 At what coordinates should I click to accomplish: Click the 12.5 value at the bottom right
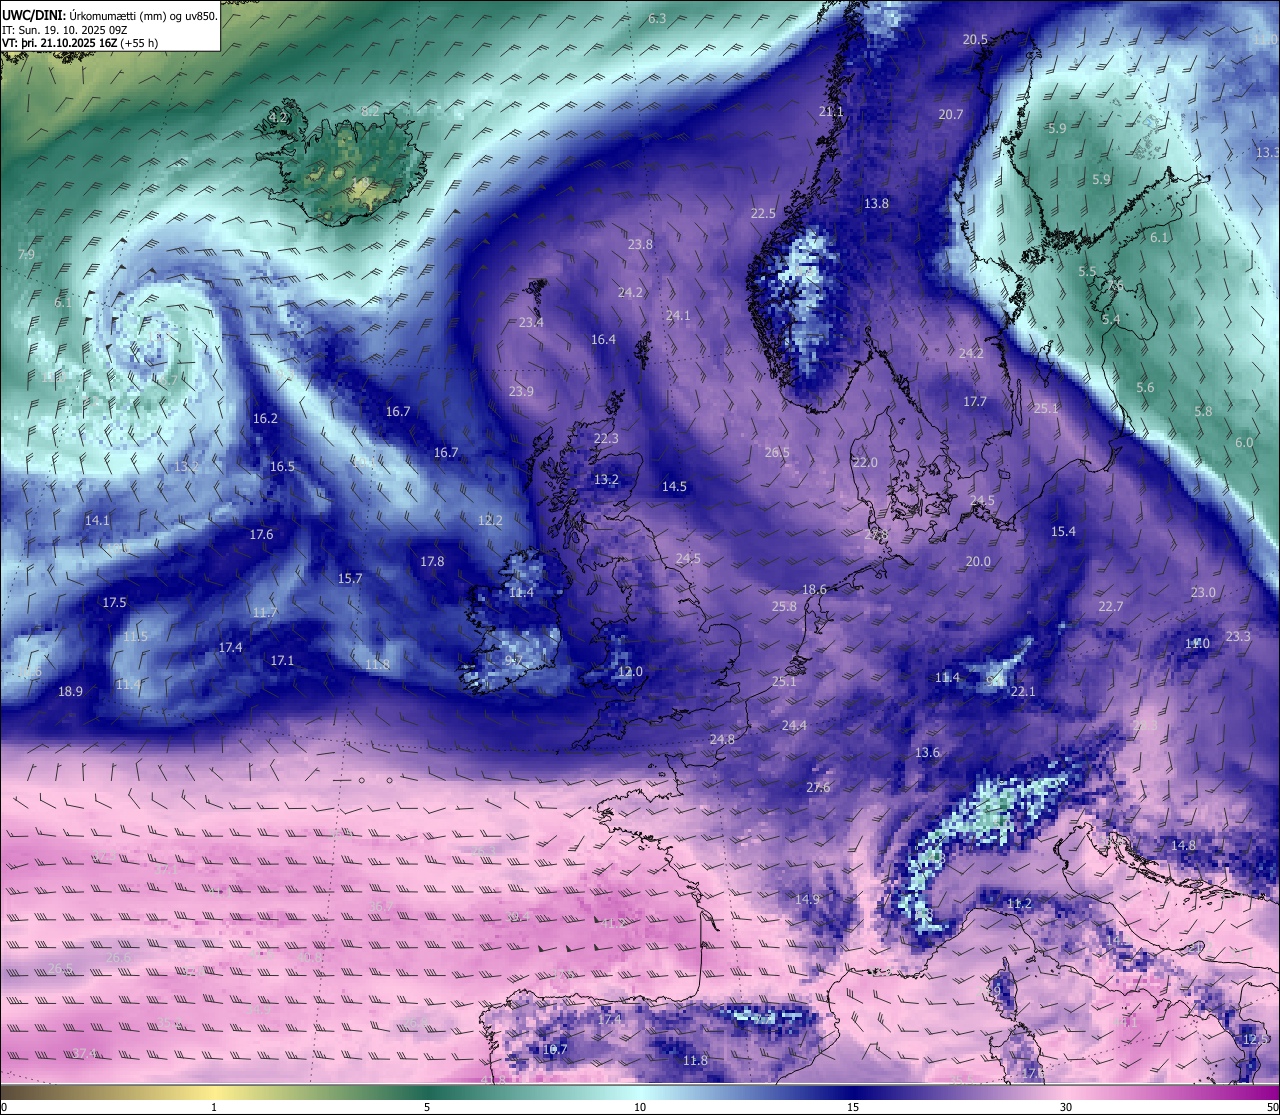click(x=1255, y=1039)
